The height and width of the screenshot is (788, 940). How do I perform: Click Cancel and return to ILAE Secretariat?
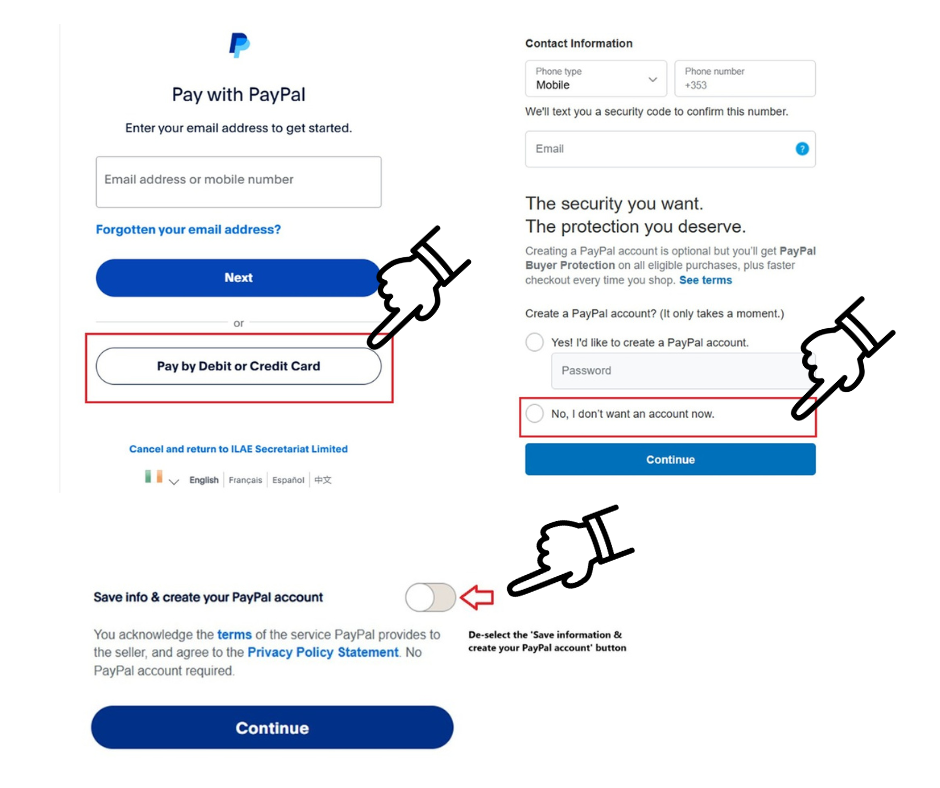point(238,449)
